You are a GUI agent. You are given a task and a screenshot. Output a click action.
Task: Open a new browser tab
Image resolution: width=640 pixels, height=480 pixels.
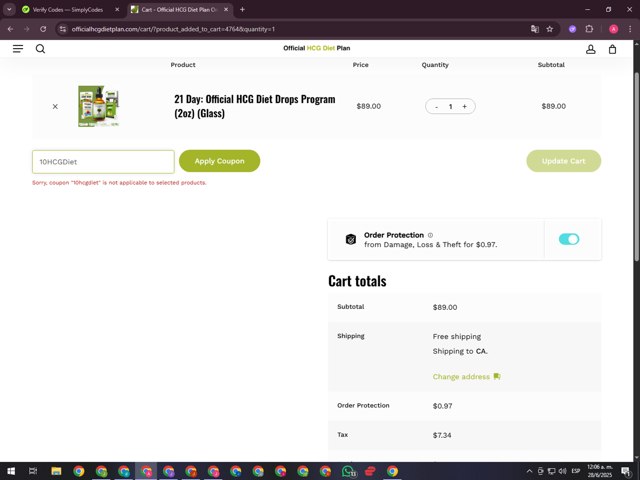coord(242,9)
